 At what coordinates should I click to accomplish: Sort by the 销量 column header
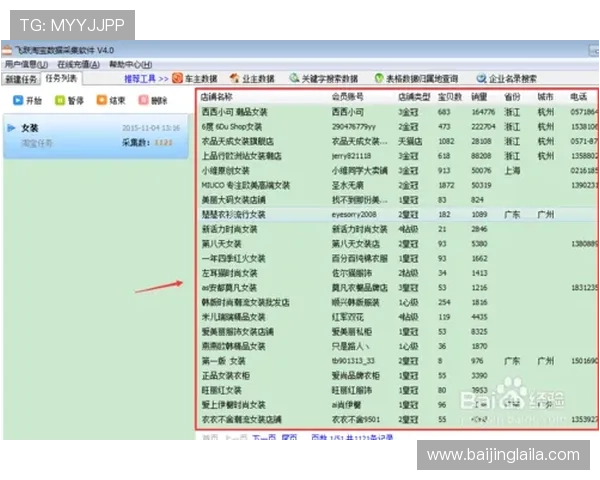click(x=479, y=97)
